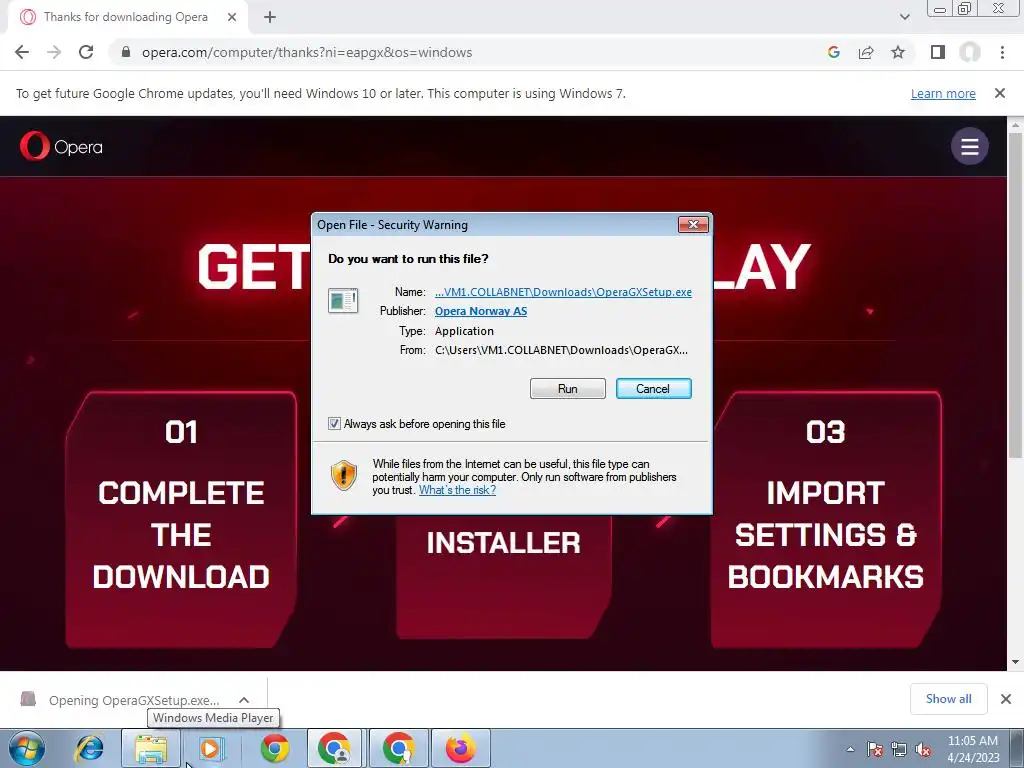The image size is (1024, 768).
Task: Click the application file icon in the dialog
Action: [343, 301]
